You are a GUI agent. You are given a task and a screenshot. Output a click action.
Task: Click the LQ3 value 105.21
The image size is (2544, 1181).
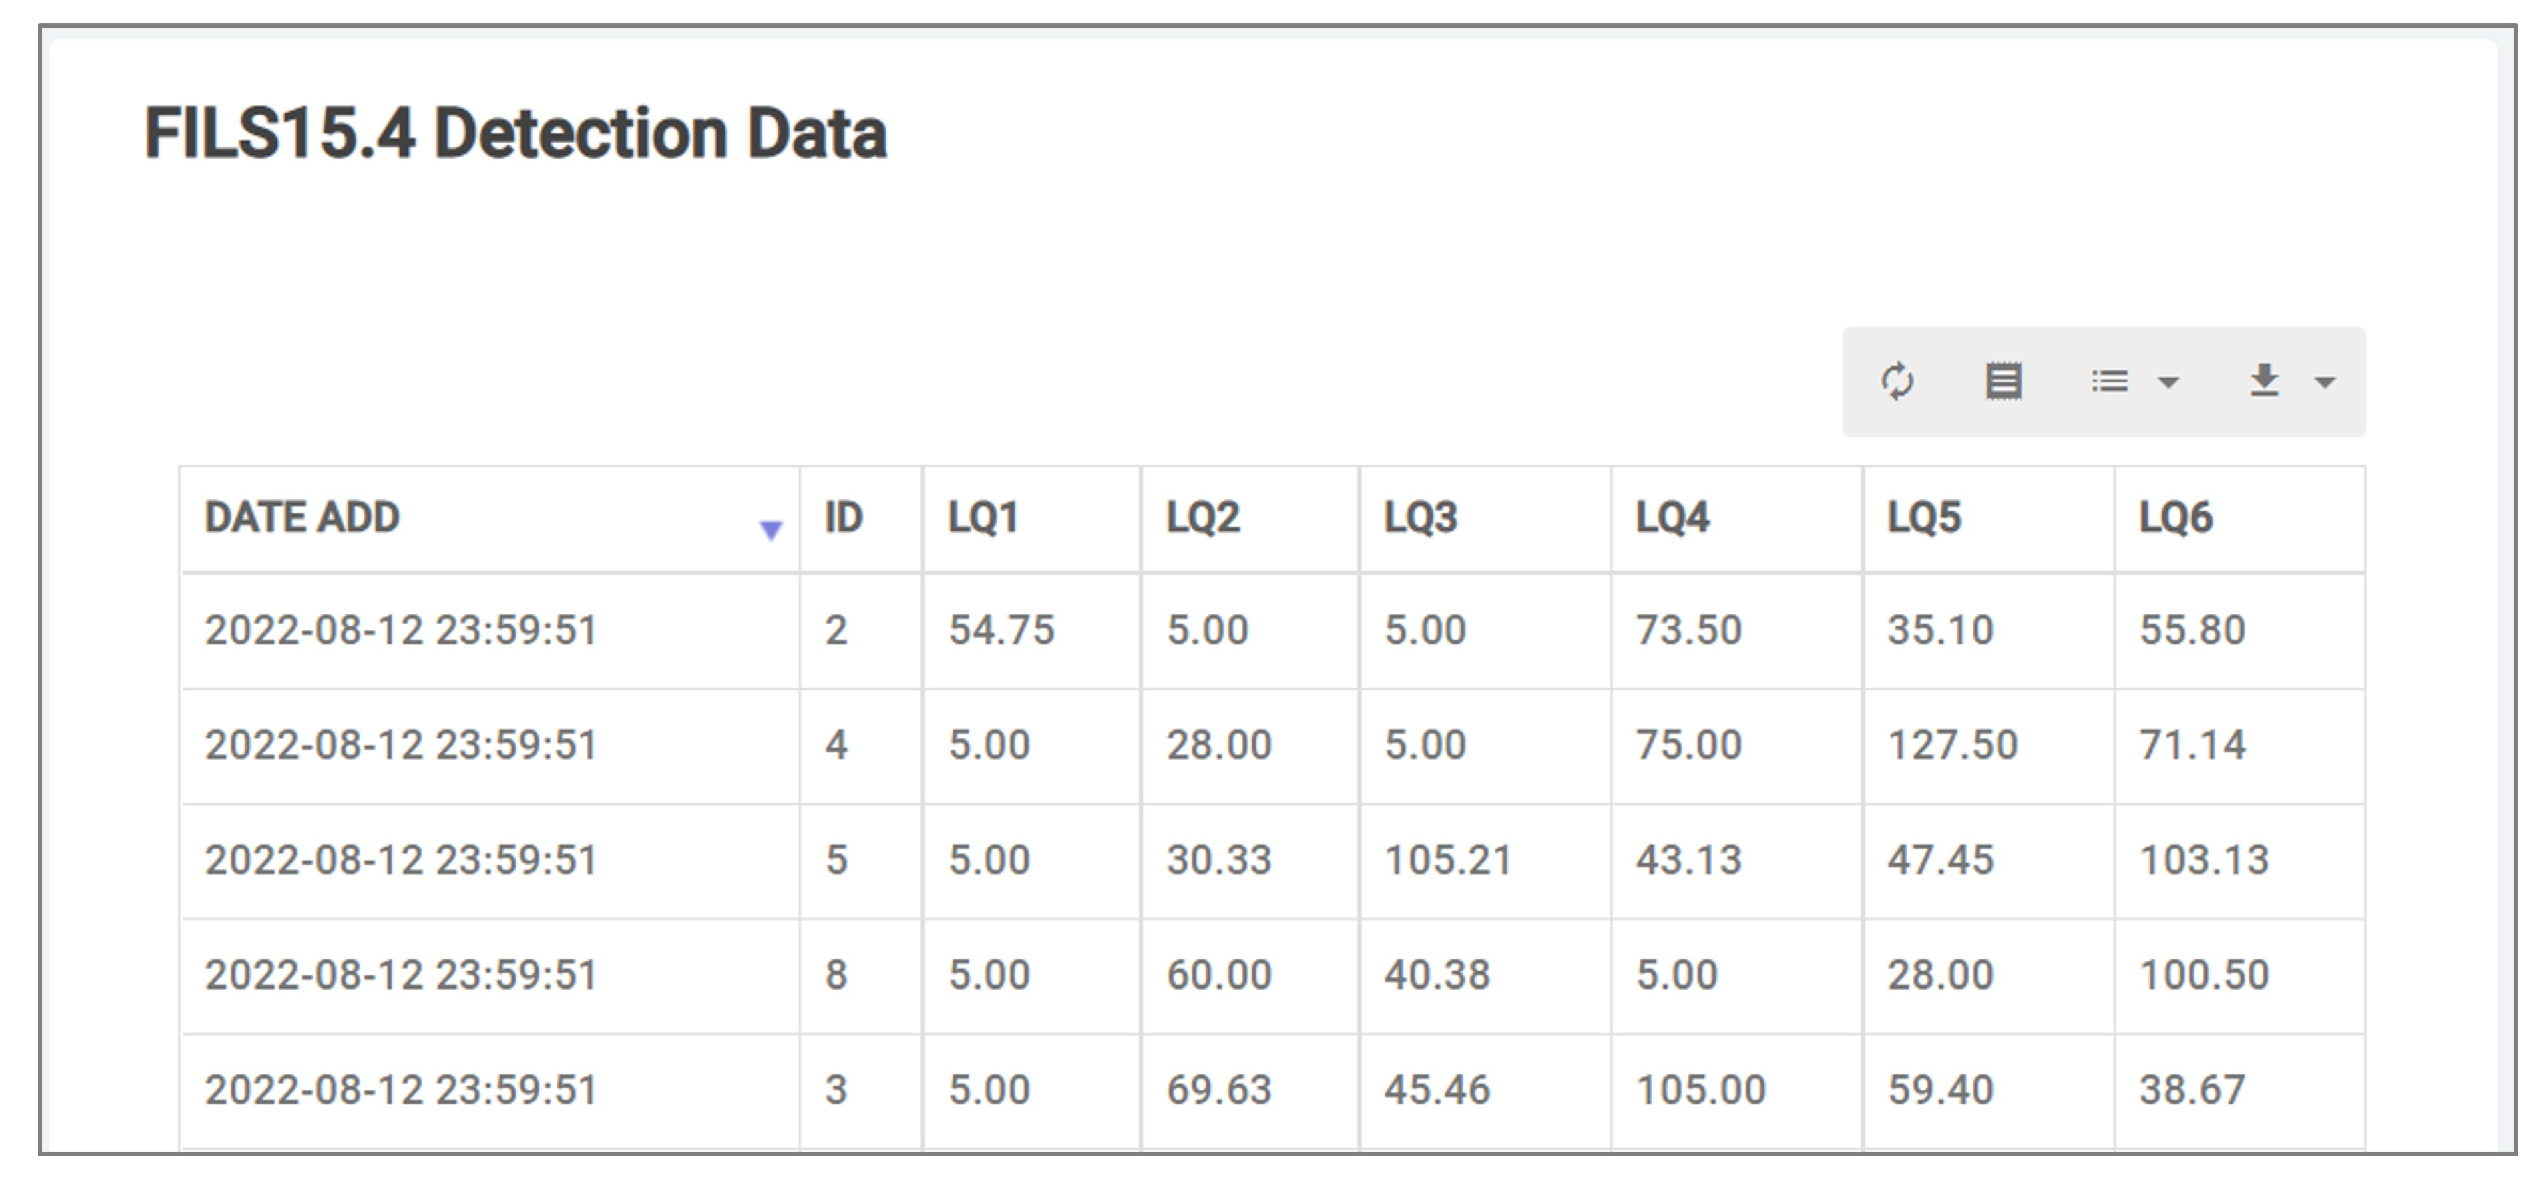[x=1447, y=860]
